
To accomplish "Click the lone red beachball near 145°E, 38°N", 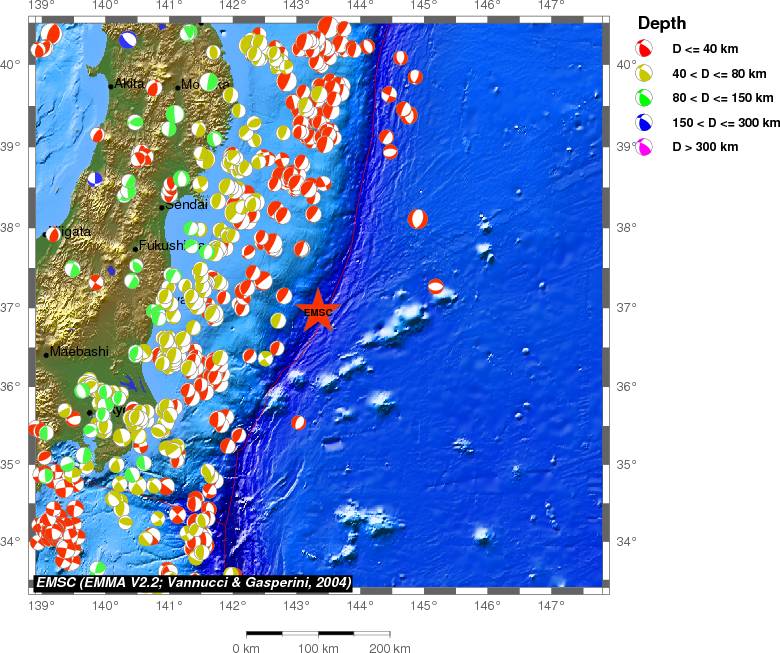I will (417, 218).
